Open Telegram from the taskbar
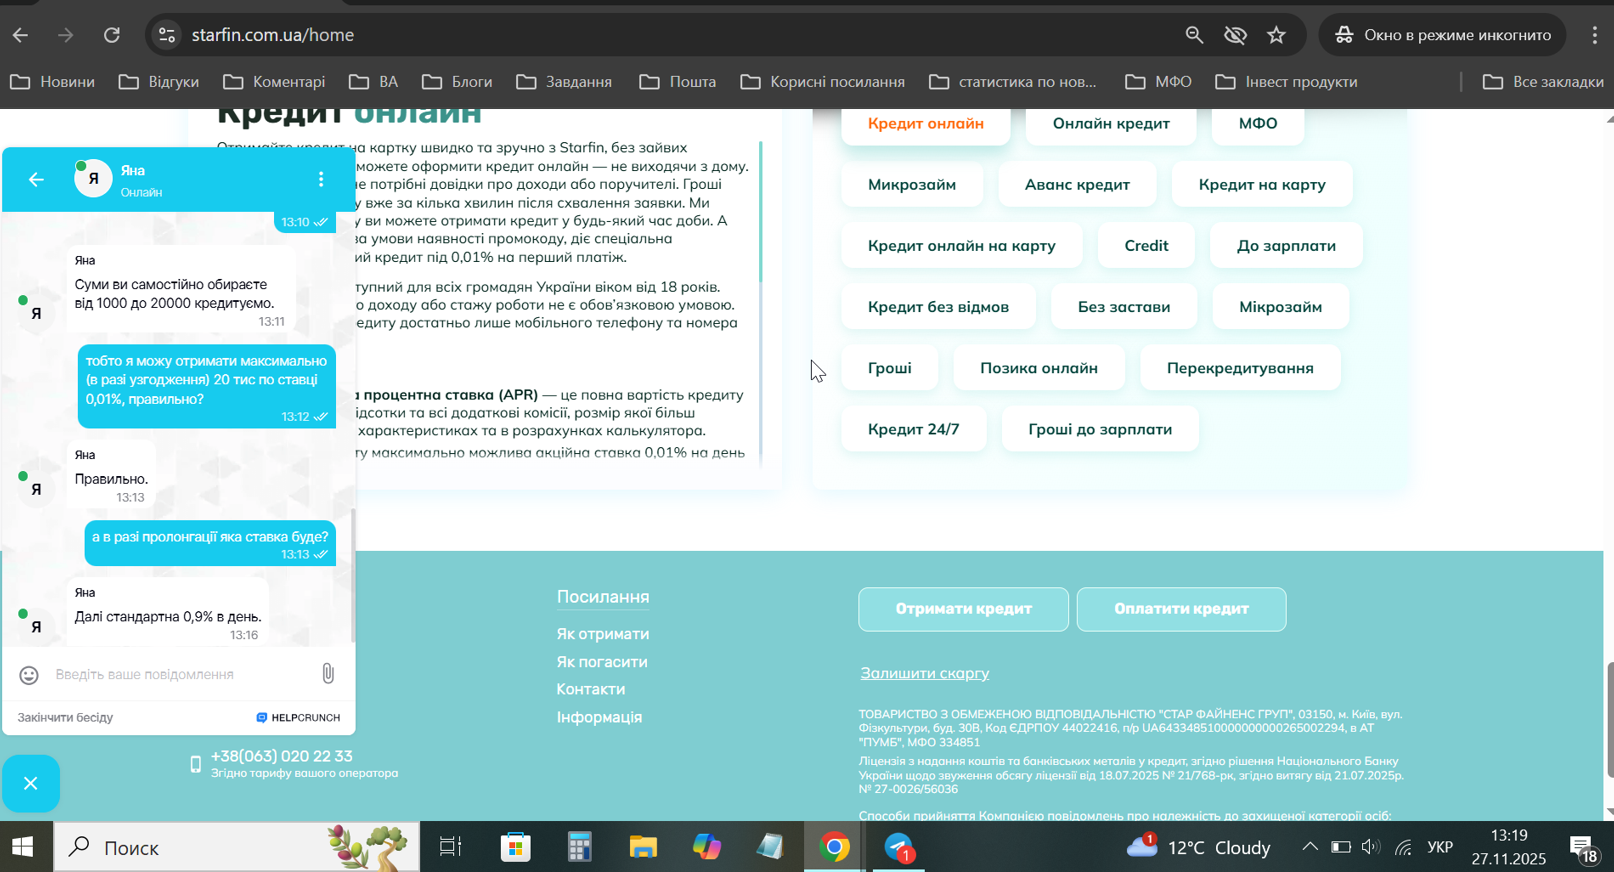This screenshot has width=1614, height=872. tap(898, 847)
